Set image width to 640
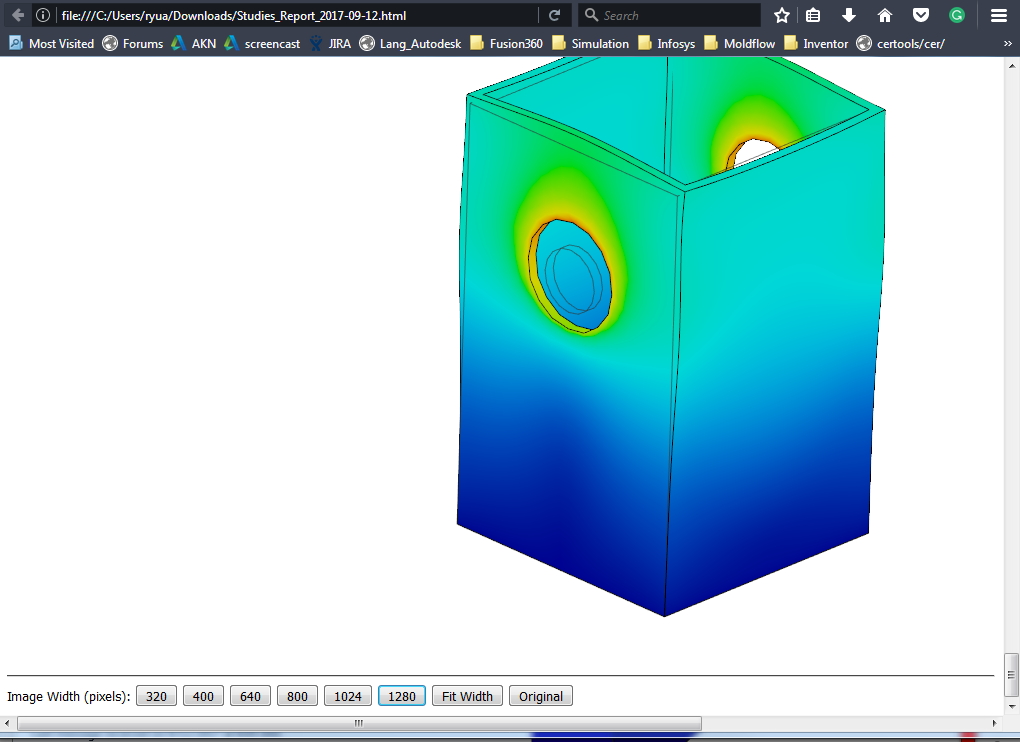Viewport: 1020px width, 742px height. coord(250,696)
